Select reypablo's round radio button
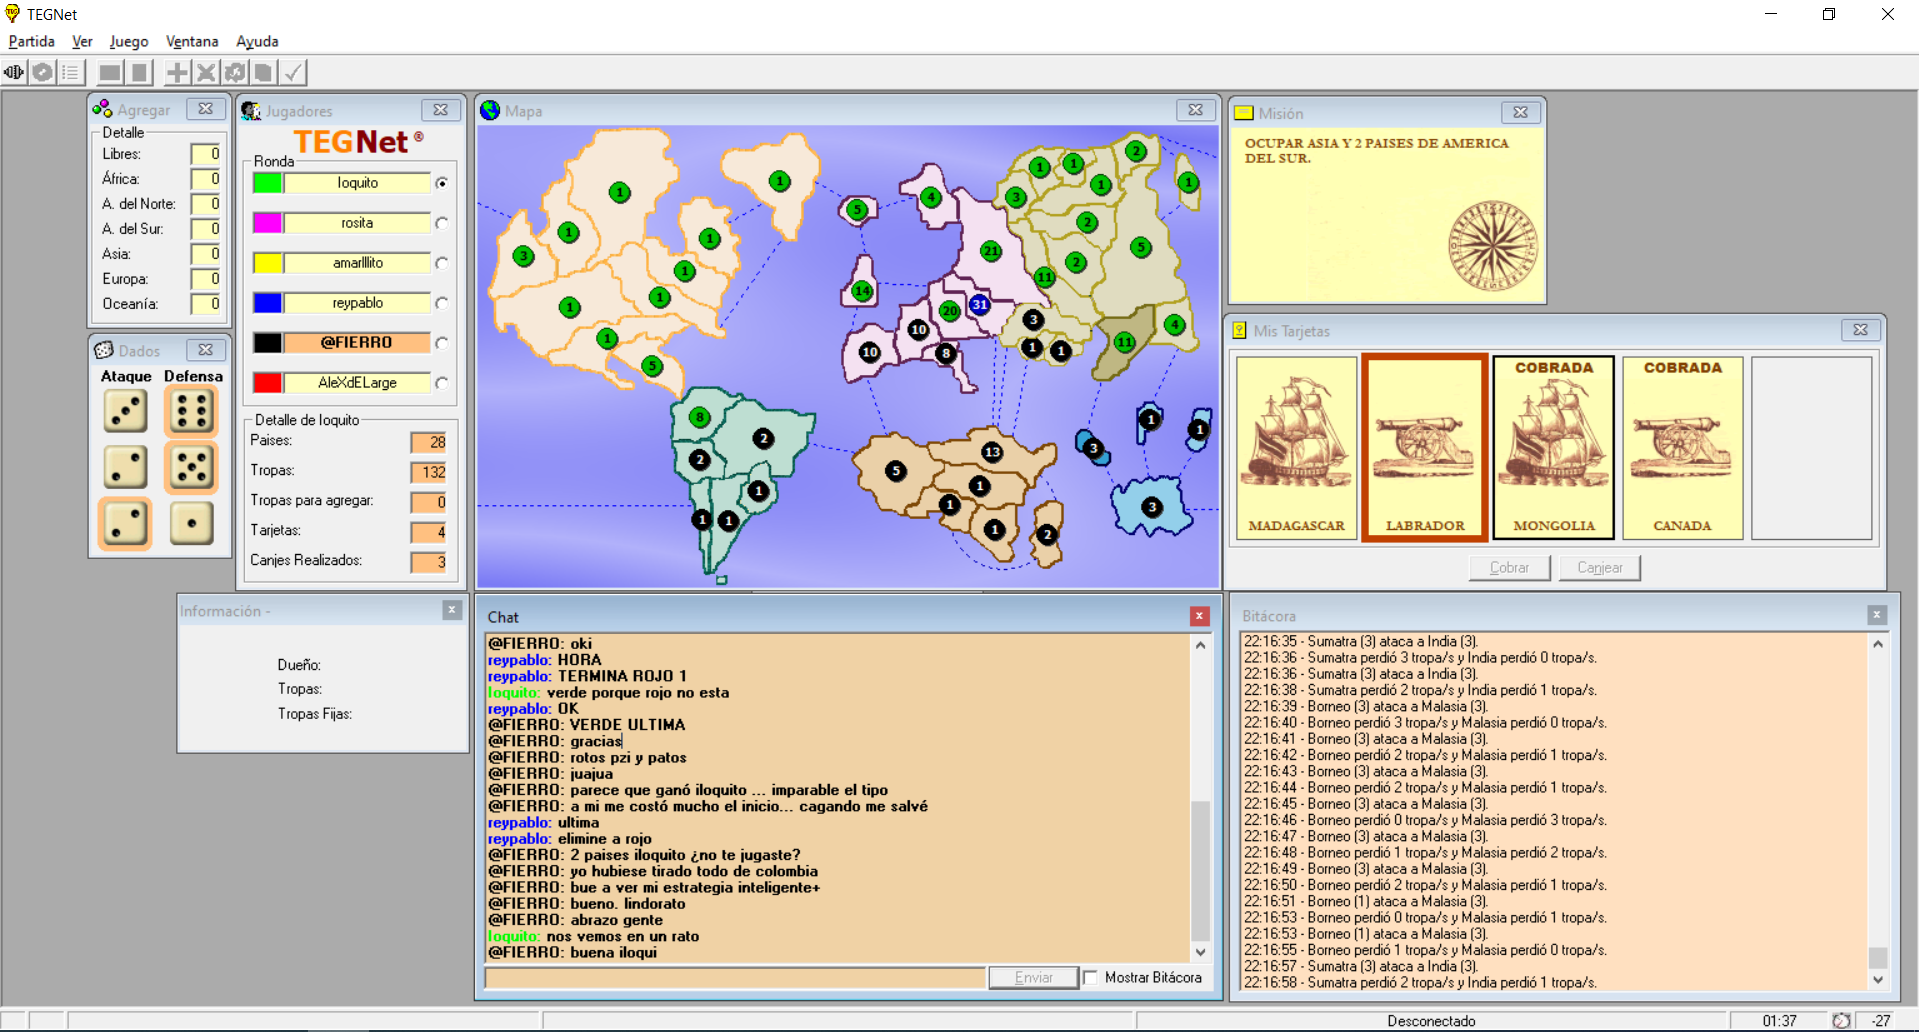 (441, 303)
